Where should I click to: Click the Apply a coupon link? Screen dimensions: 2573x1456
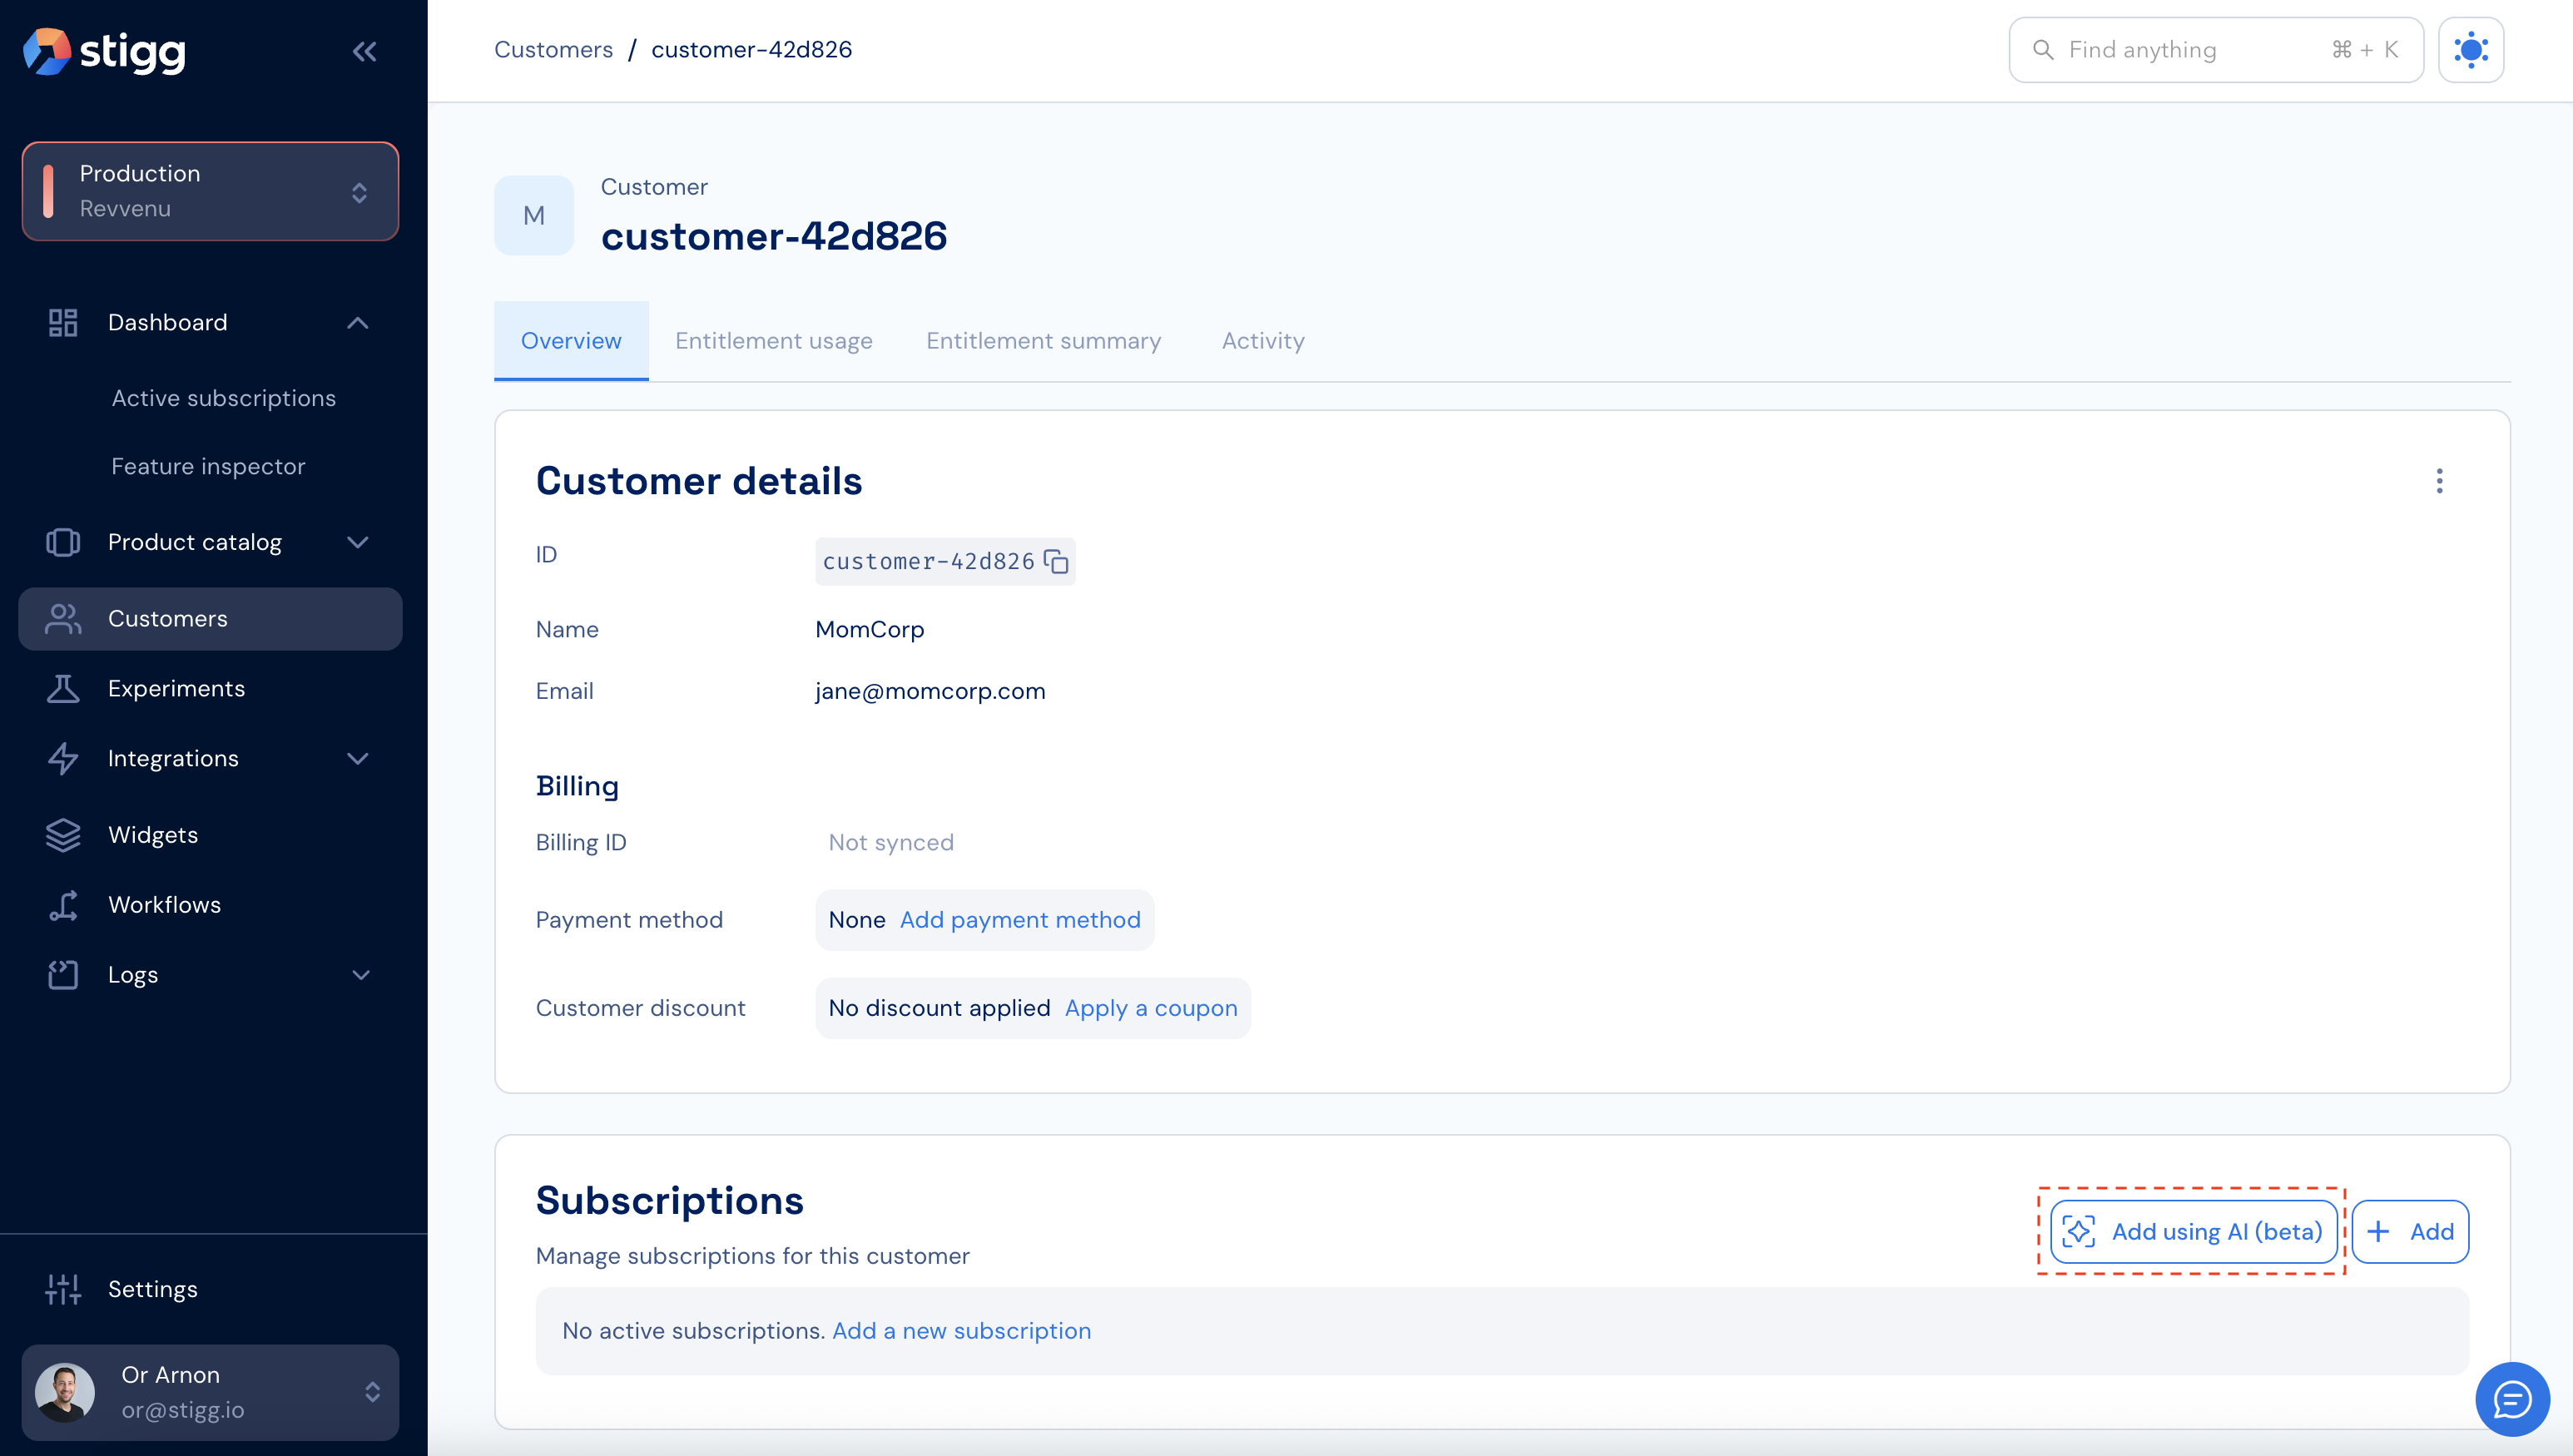[1150, 1008]
